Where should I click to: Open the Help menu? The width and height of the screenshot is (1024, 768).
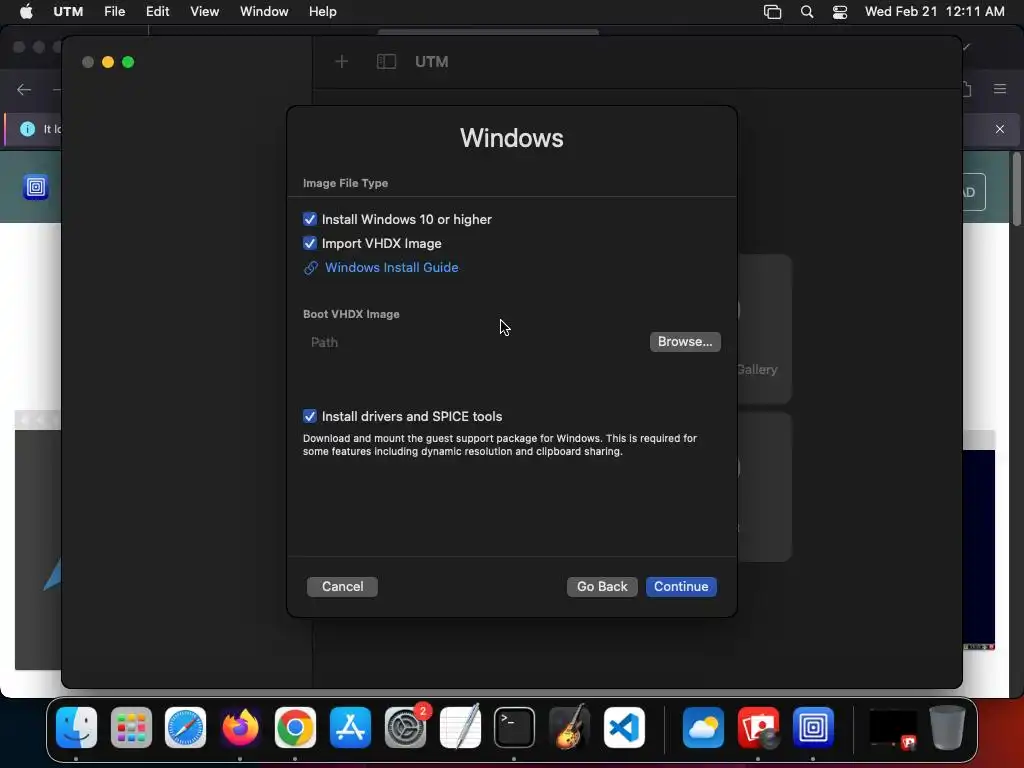click(323, 12)
